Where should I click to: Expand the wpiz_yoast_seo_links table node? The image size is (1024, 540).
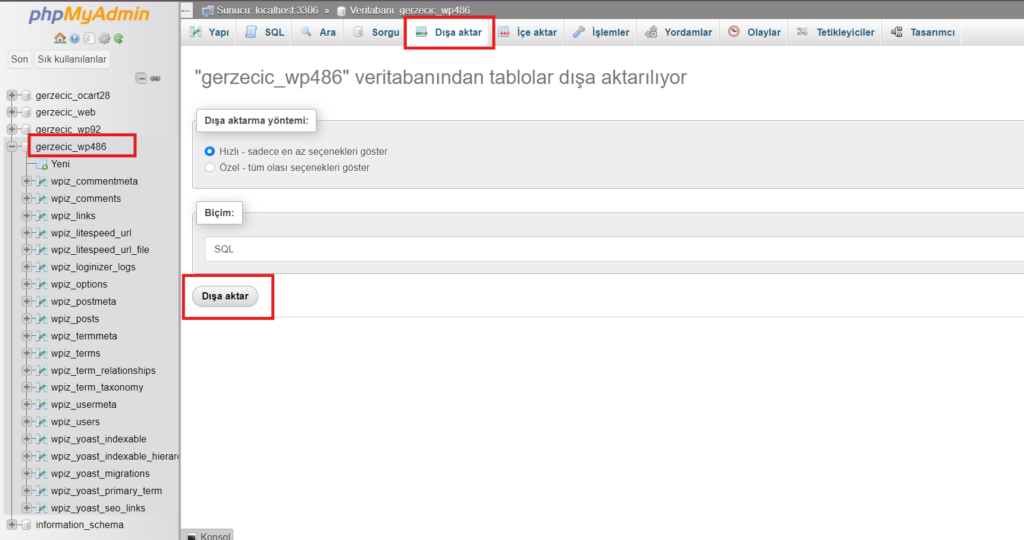[27, 508]
